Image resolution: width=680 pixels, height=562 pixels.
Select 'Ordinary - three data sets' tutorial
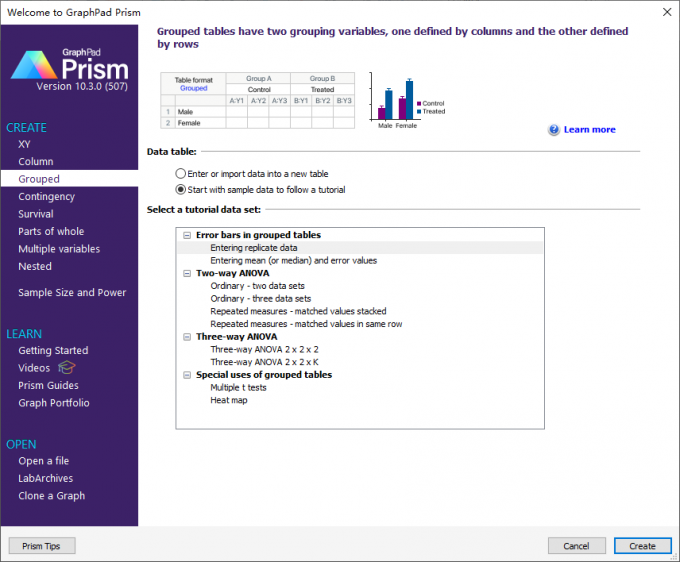tap(261, 299)
